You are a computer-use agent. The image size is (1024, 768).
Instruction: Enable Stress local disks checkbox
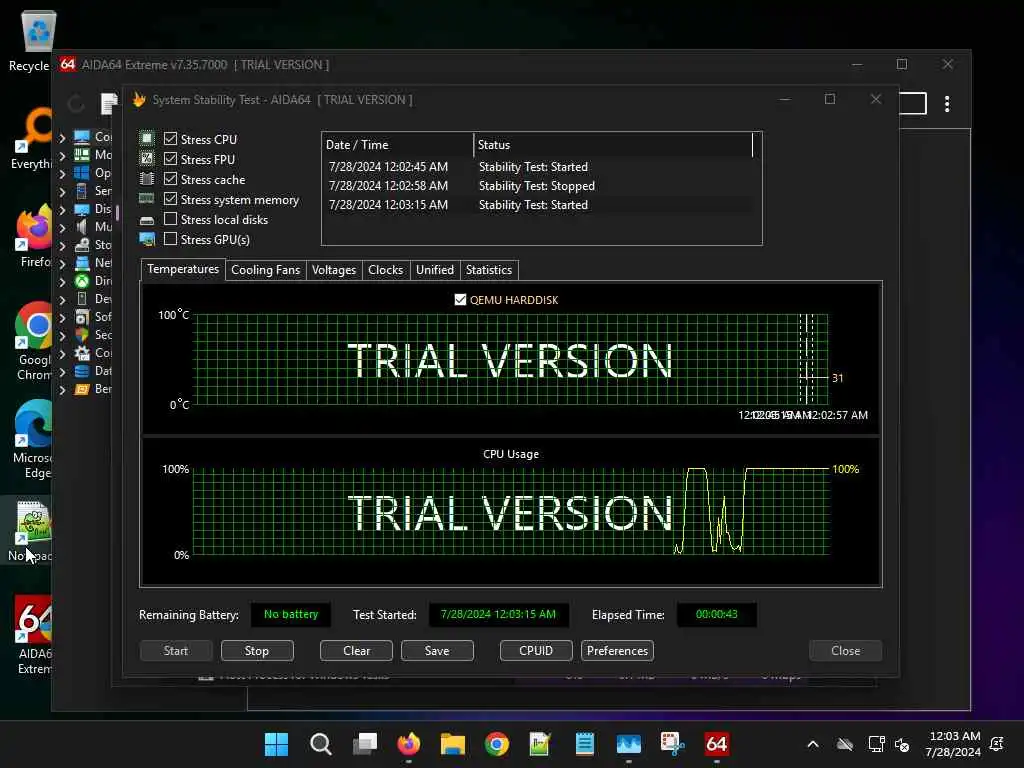[170, 219]
